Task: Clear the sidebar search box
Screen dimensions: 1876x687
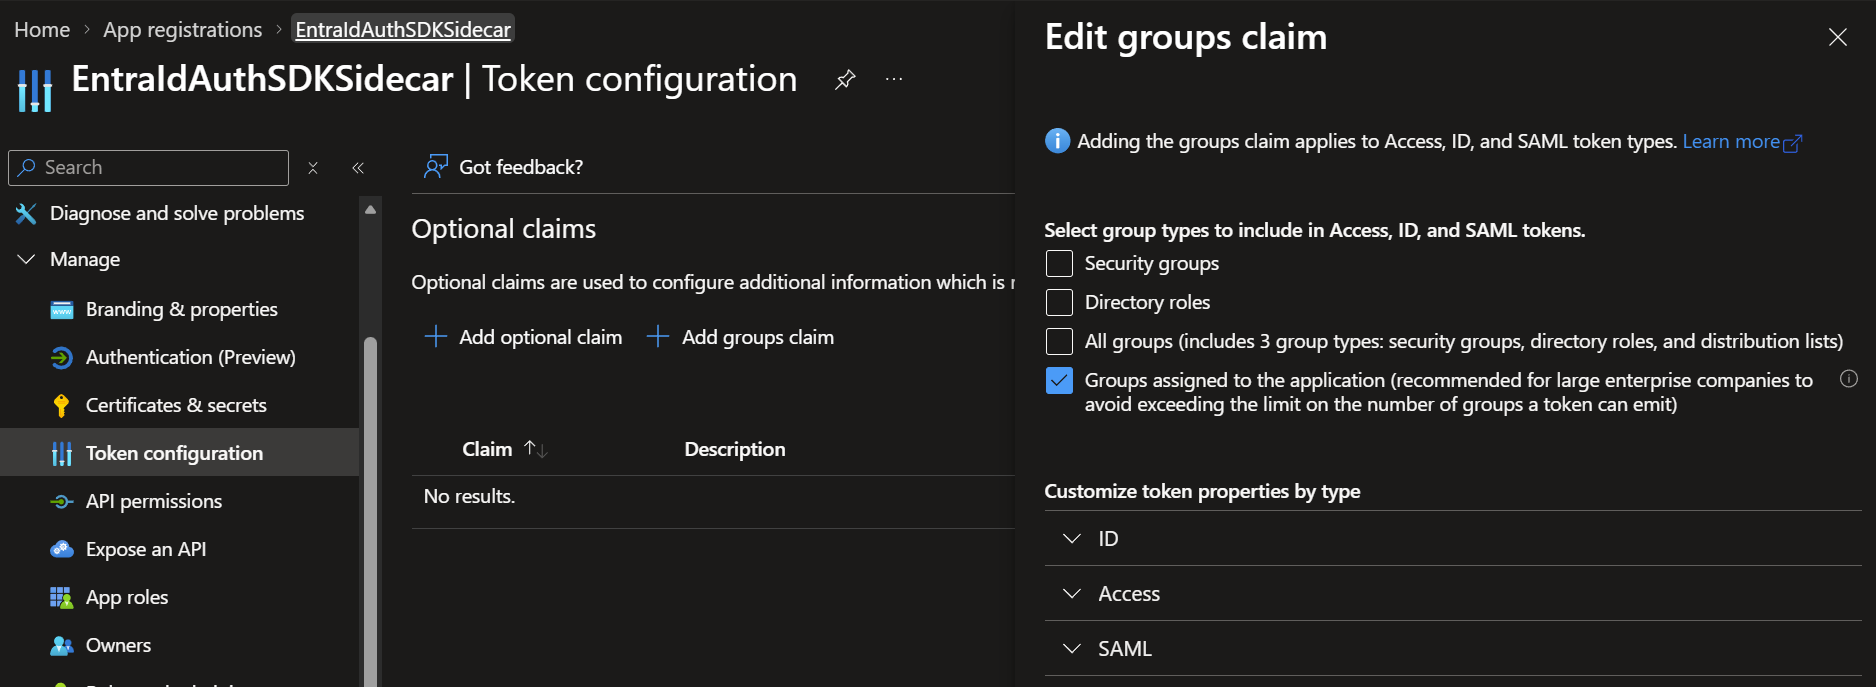Action: coord(313,168)
